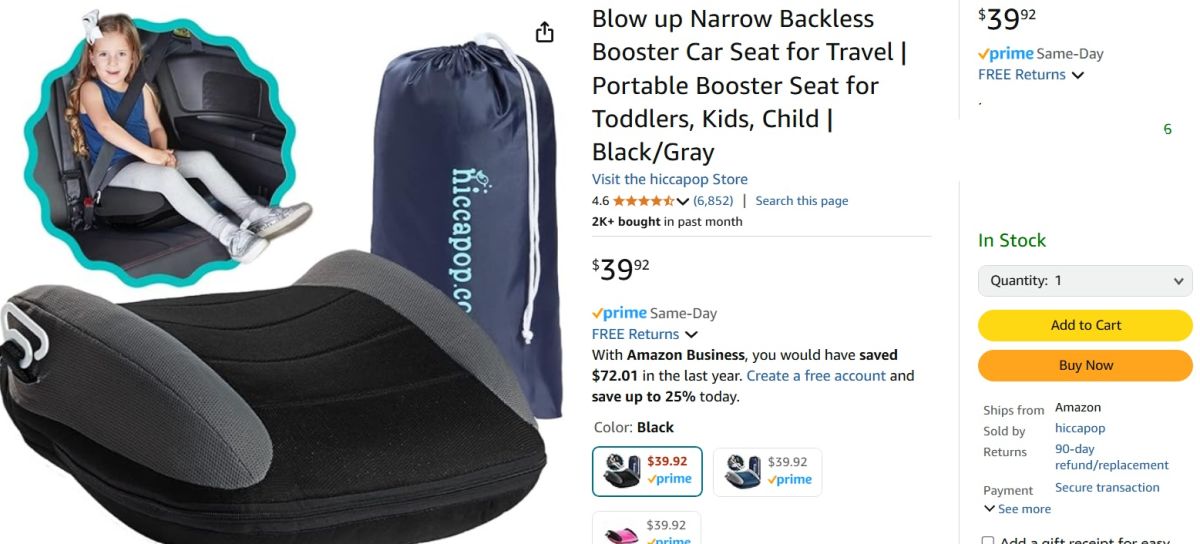Image resolution: width=1200 pixels, height=544 pixels.
Task: Expand See more seller details
Action: (1018, 509)
